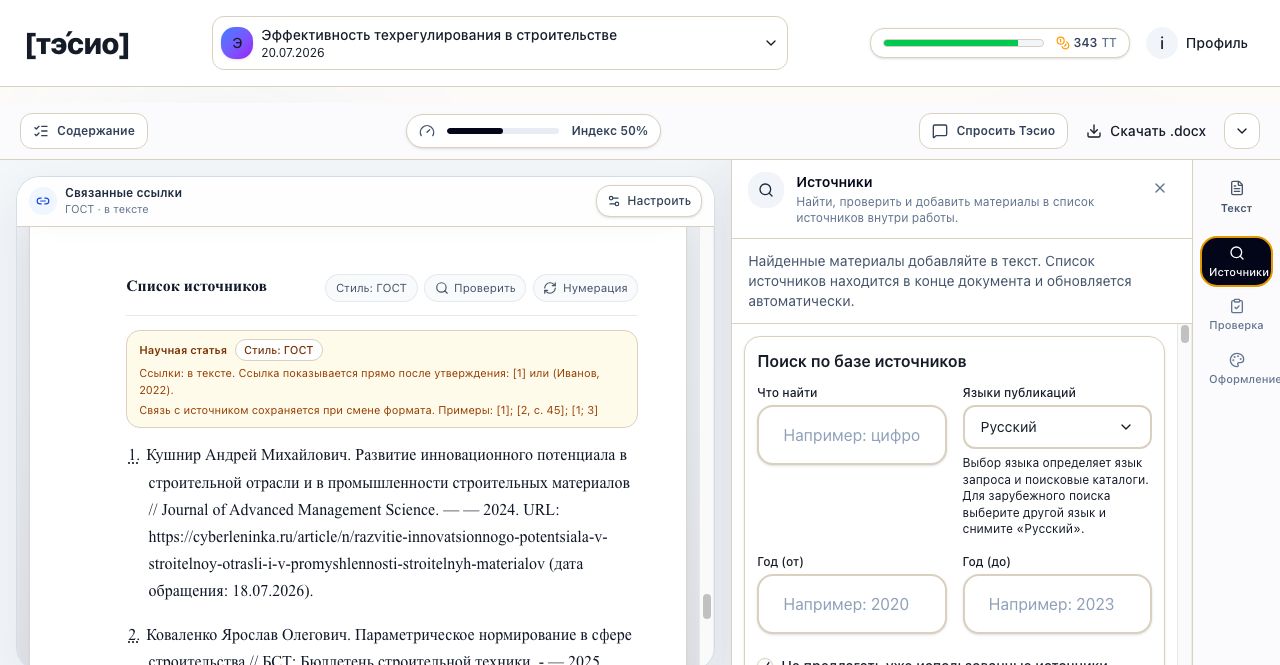Expand the project selector chevron

click(771, 43)
